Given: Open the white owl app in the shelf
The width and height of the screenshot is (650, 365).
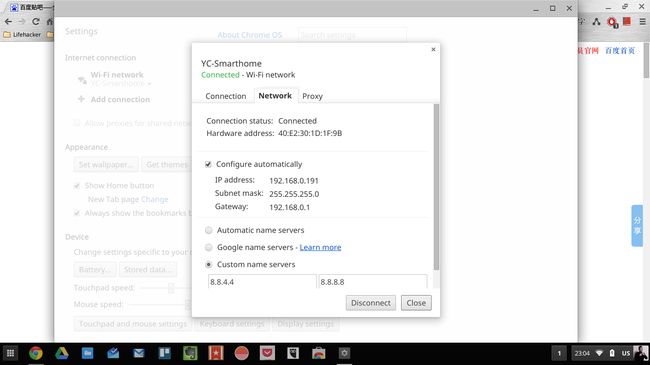Looking at the screenshot, I should click(293, 353).
